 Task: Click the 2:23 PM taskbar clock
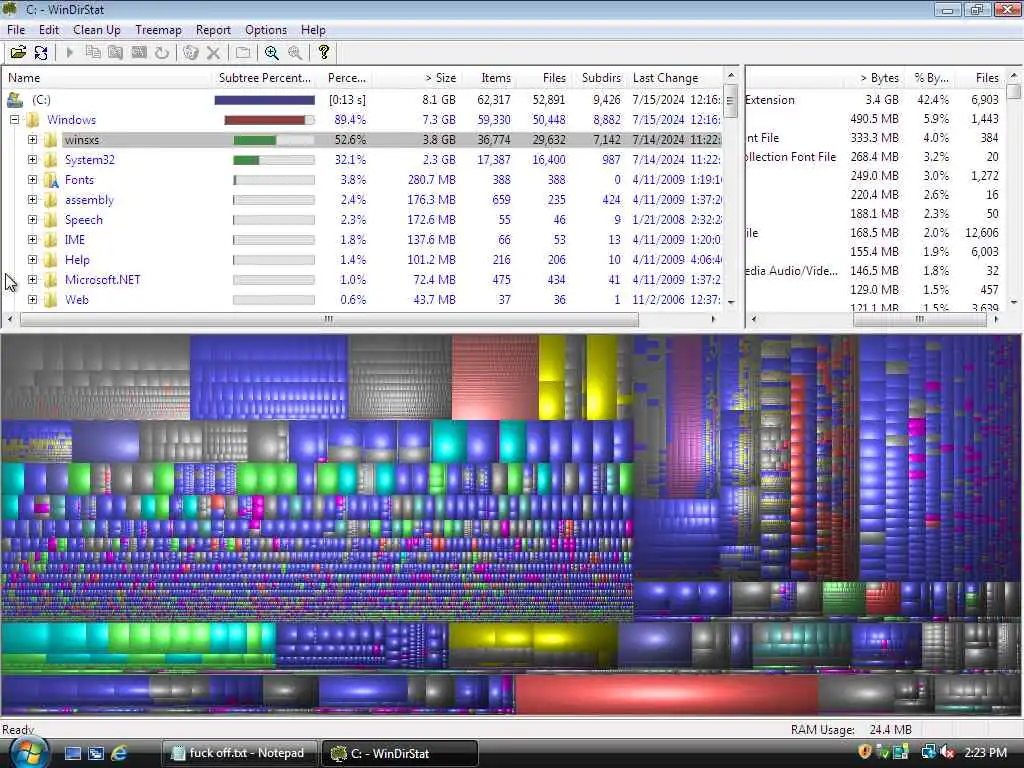pyautogui.click(x=985, y=752)
